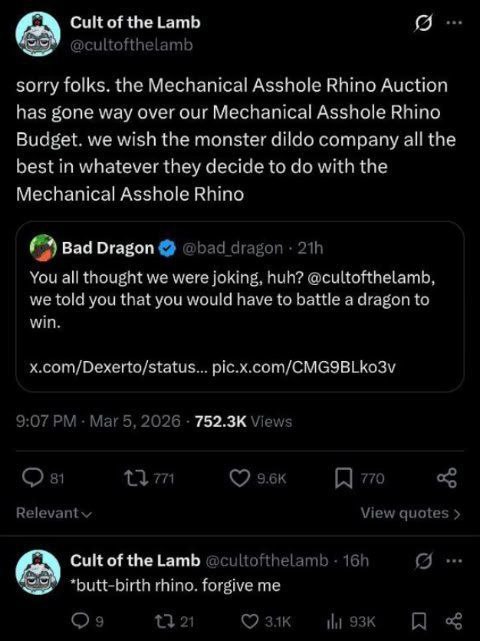This screenshot has width=480, height=641.
Task: Open View quotes link
Action: (x=410, y=513)
